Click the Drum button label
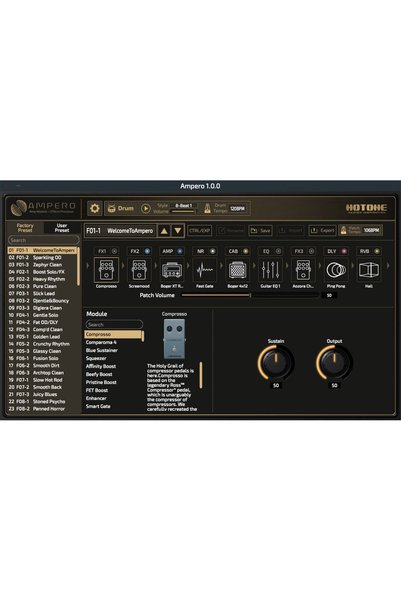The width and height of the screenshot is (401, 601). point(126,209)
